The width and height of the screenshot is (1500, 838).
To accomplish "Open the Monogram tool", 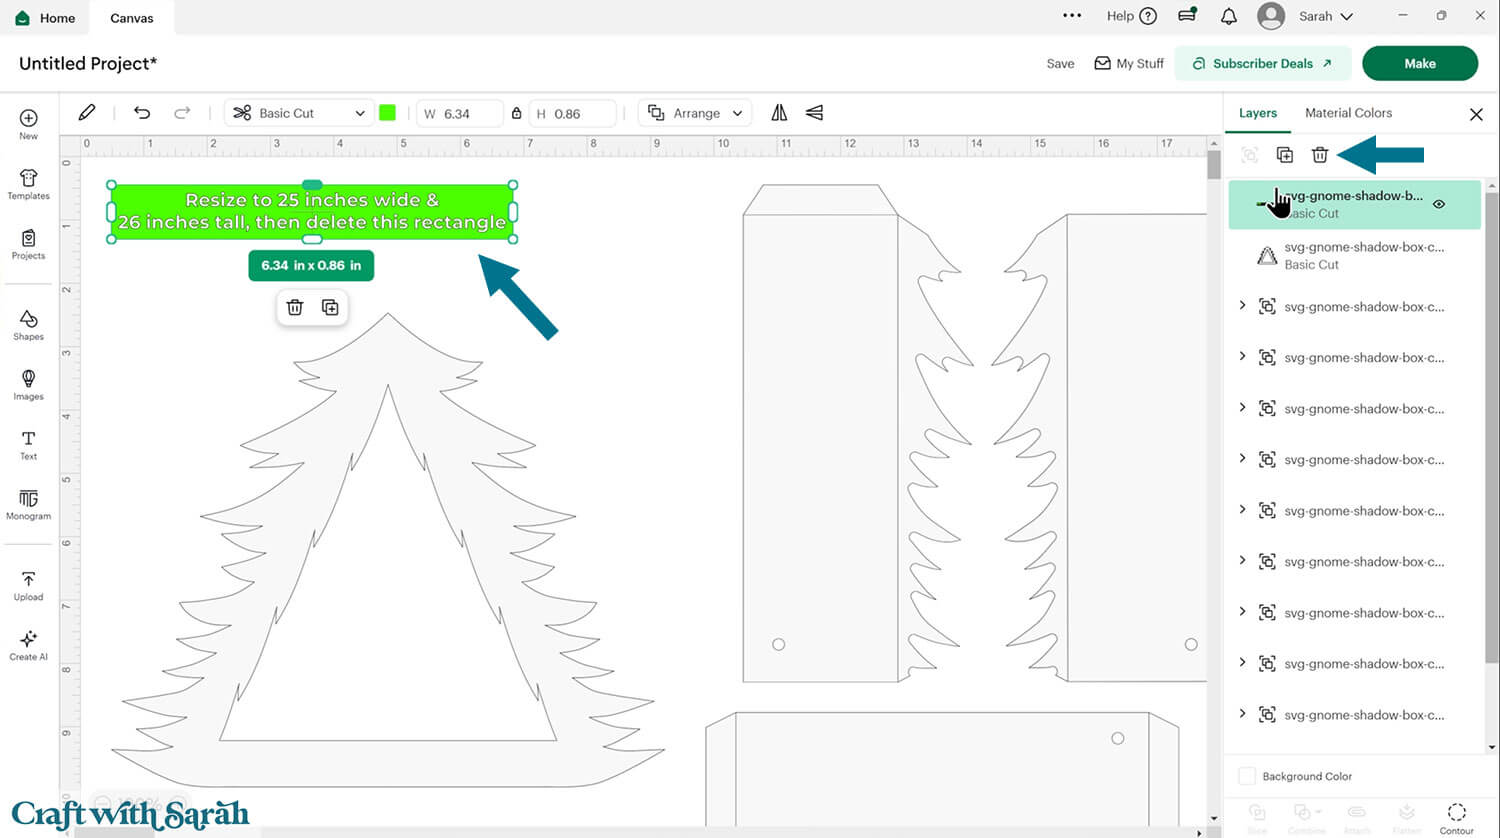I will click(x=28, y=504).
